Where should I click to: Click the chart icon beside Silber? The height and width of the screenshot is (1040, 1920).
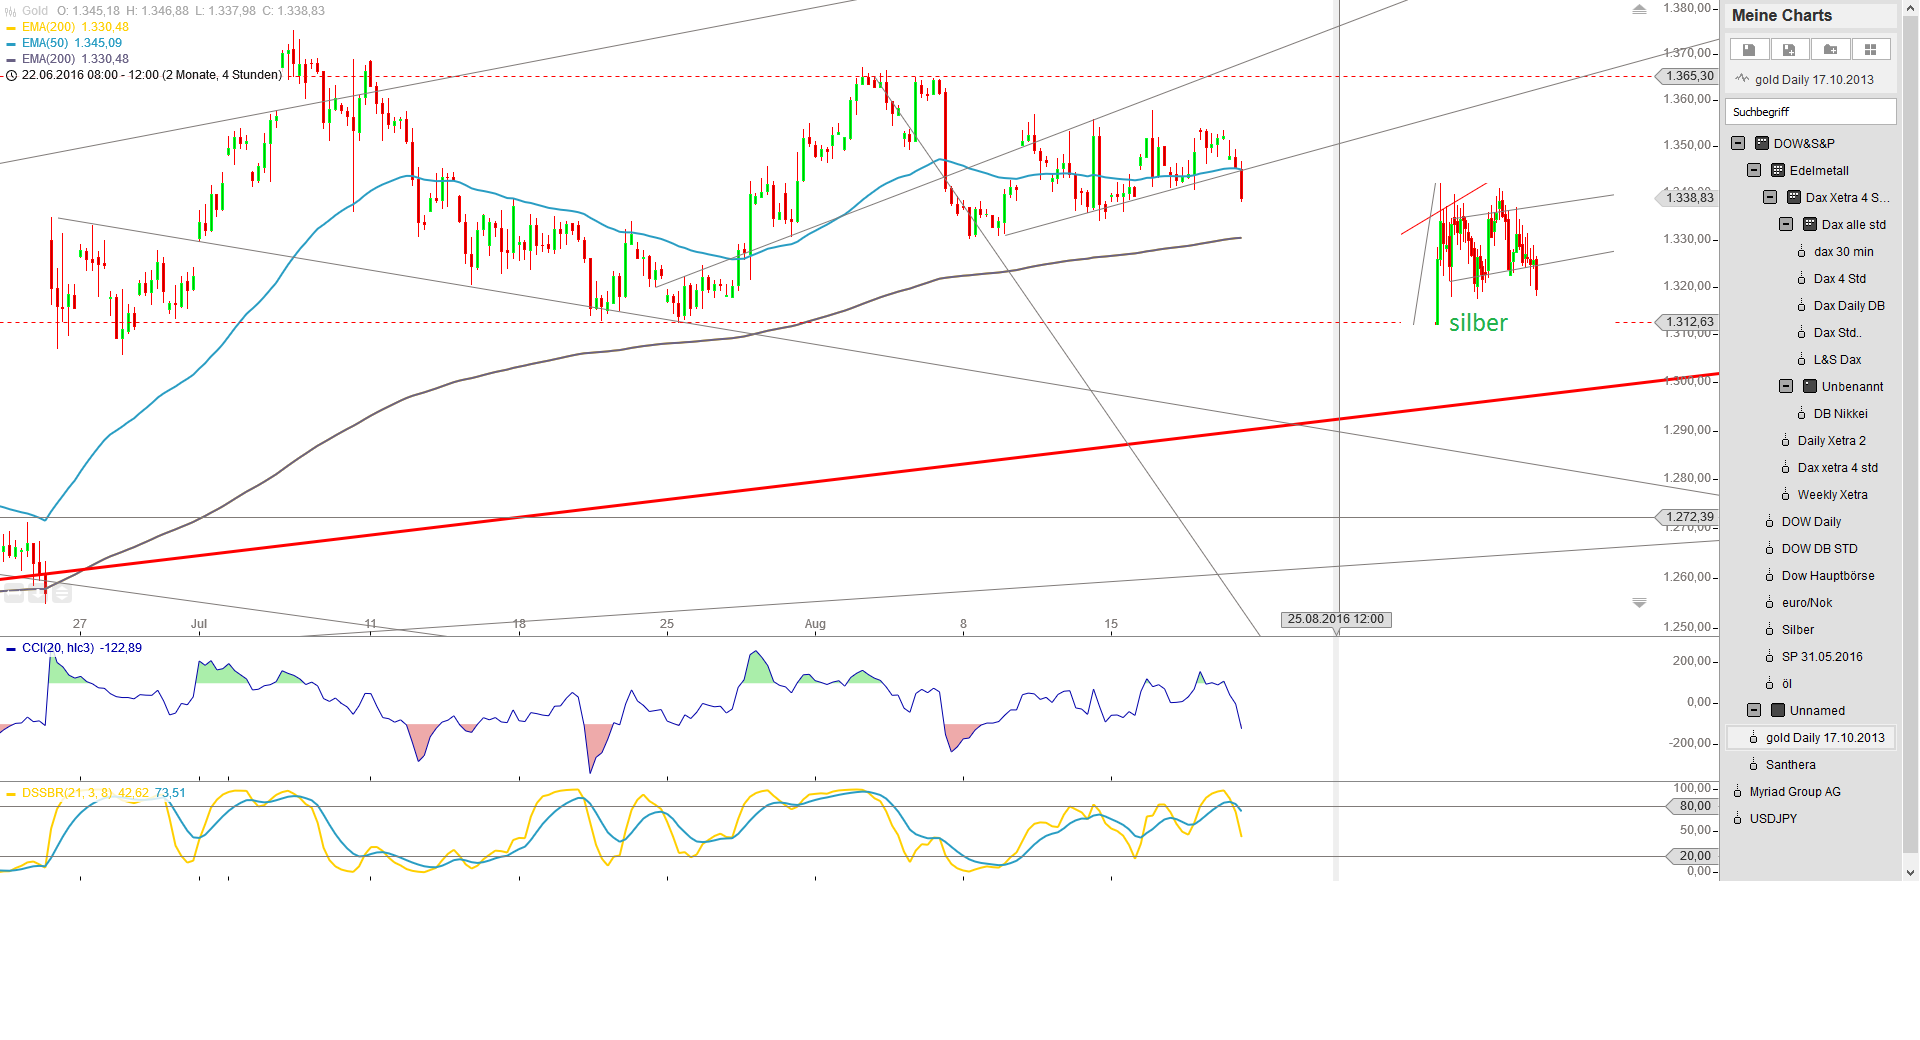[x=1770, y=630]
